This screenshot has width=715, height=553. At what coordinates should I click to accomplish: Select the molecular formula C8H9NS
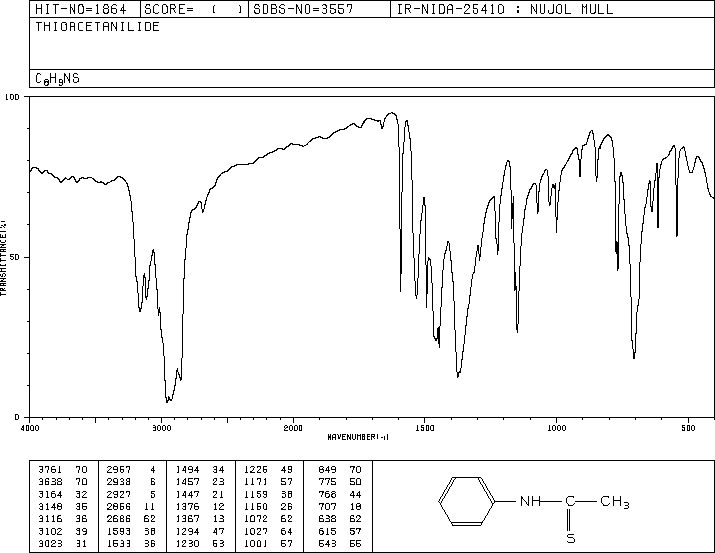click(57, 79)
